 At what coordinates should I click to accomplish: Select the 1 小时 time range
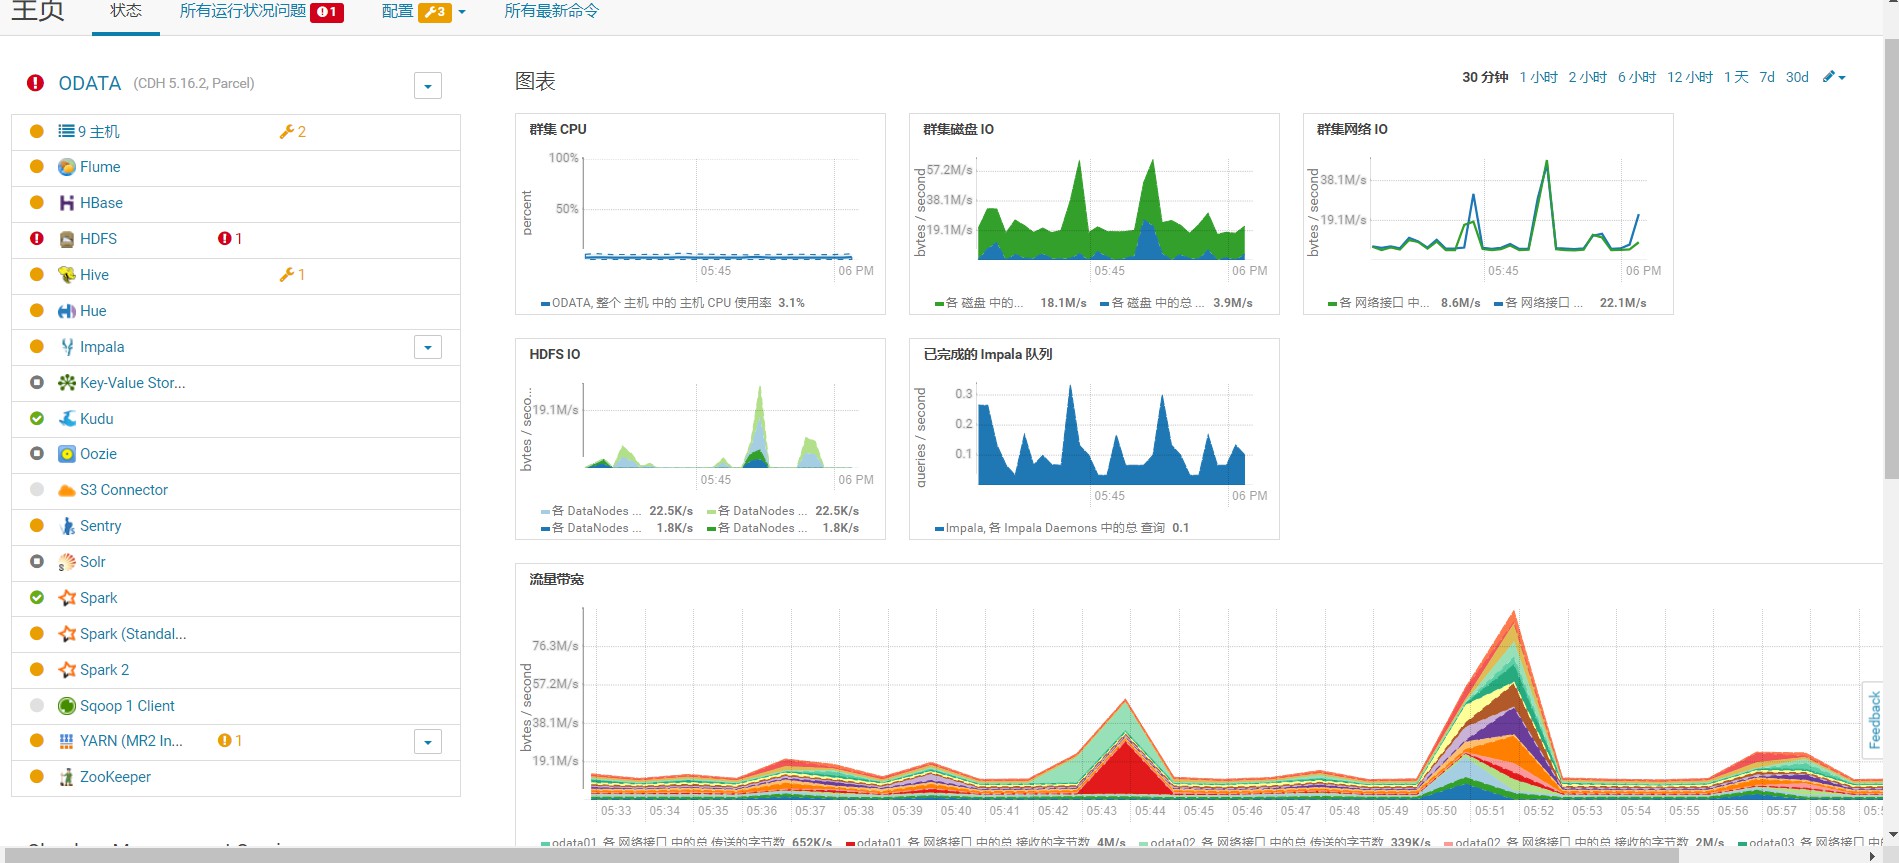point(1539,77)
